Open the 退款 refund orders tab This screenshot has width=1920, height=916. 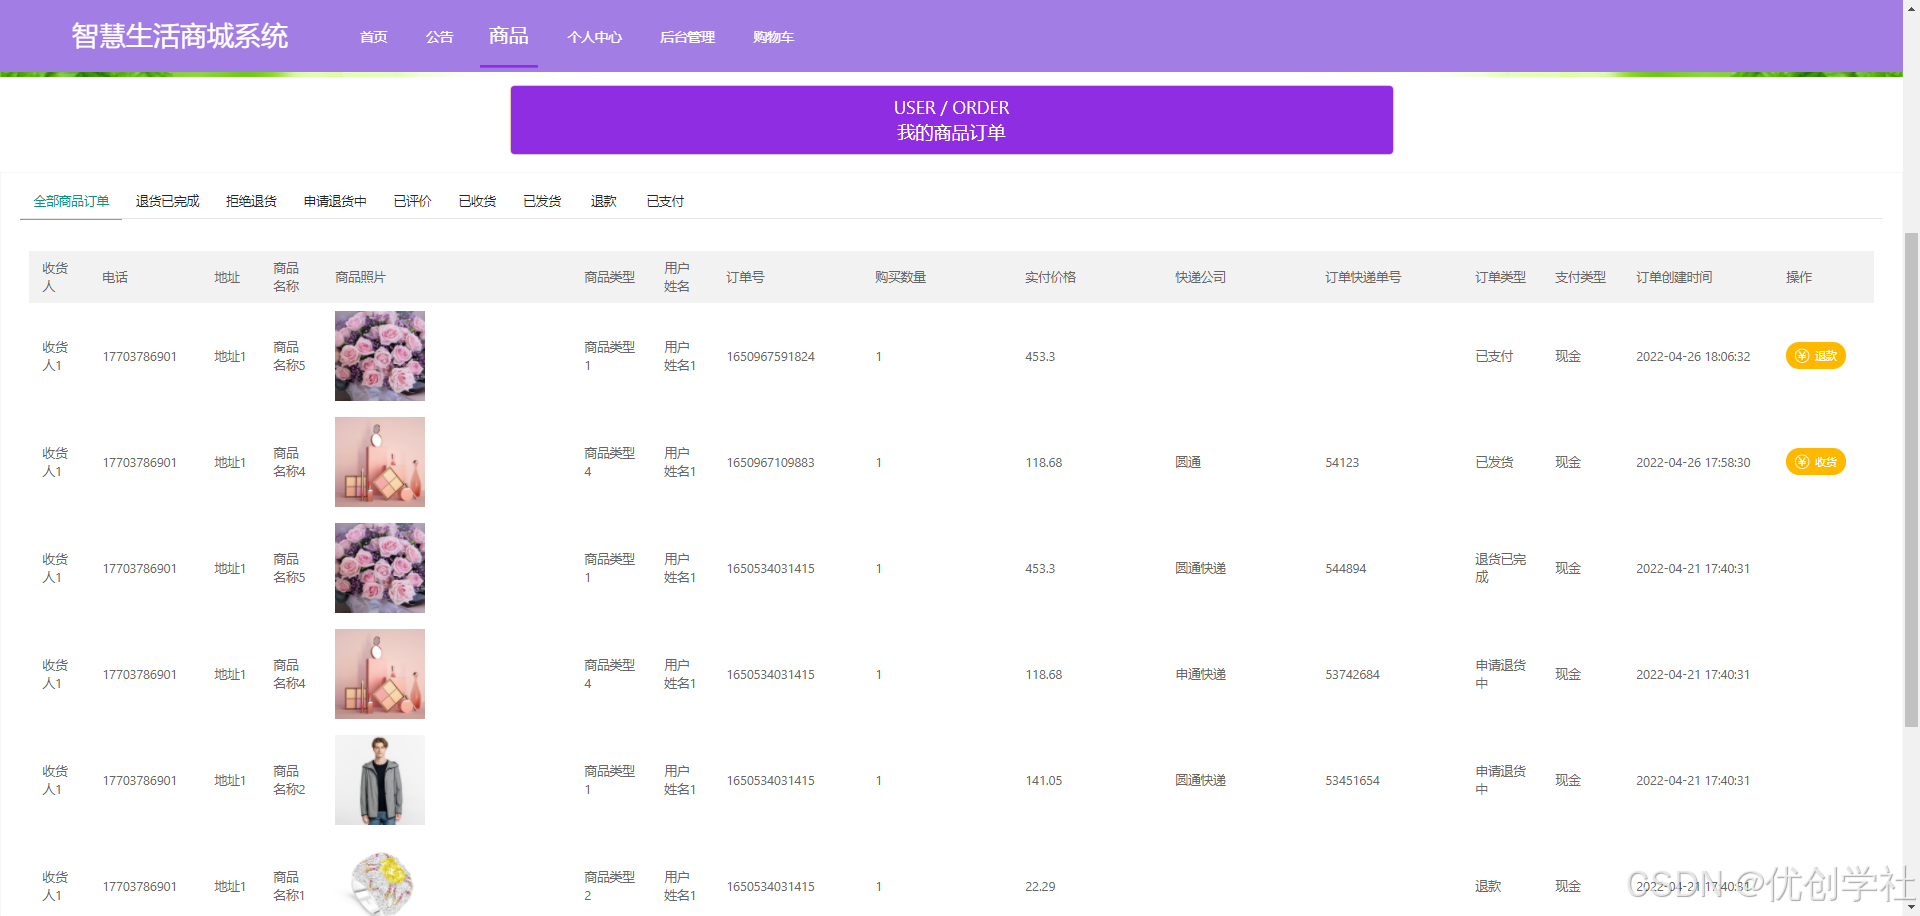603,200
